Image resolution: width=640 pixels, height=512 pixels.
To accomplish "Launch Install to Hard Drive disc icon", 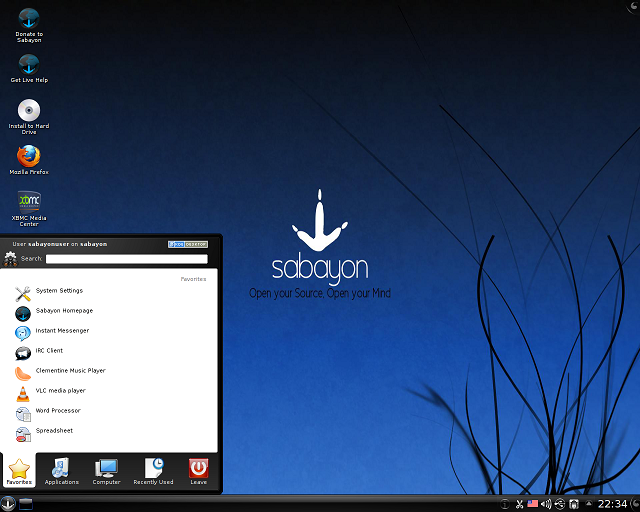I will (x=29, y=117).
